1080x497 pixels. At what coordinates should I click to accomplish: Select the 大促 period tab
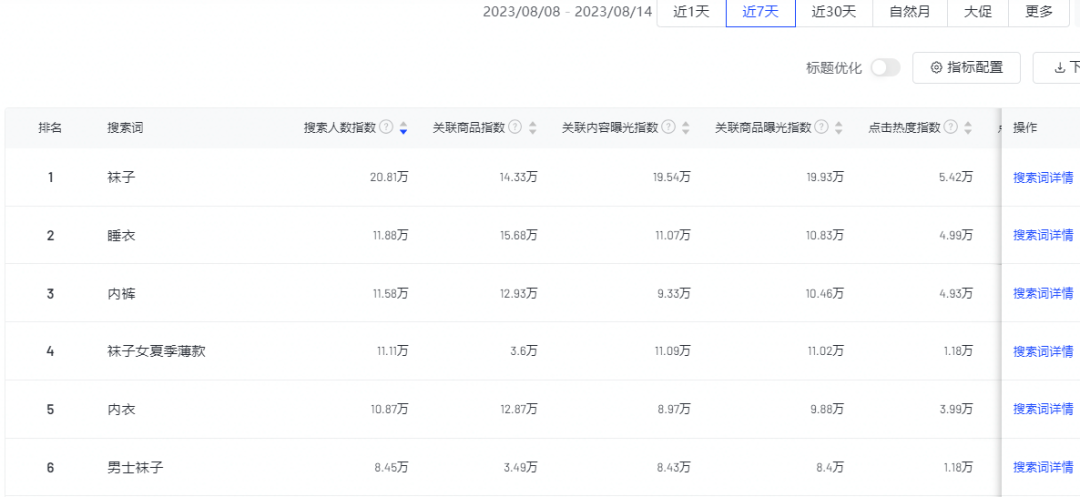pos(978,12)
